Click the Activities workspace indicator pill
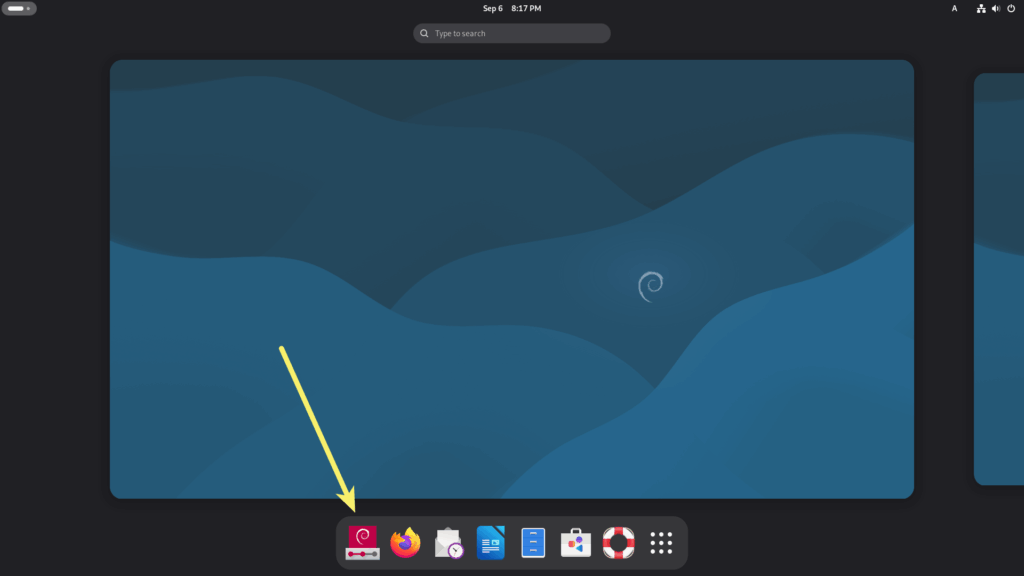The width and height of the screenshot is (1024, 576). pos(19,8)
